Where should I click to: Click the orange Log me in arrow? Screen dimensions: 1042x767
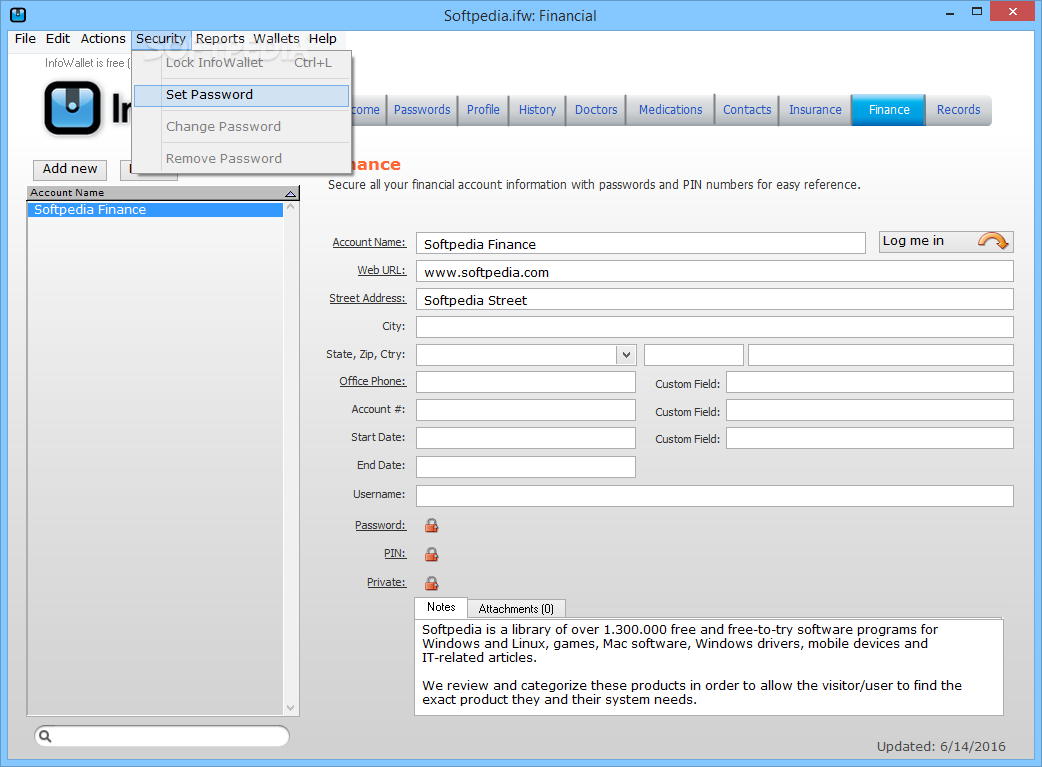click(x=993, y=241)
